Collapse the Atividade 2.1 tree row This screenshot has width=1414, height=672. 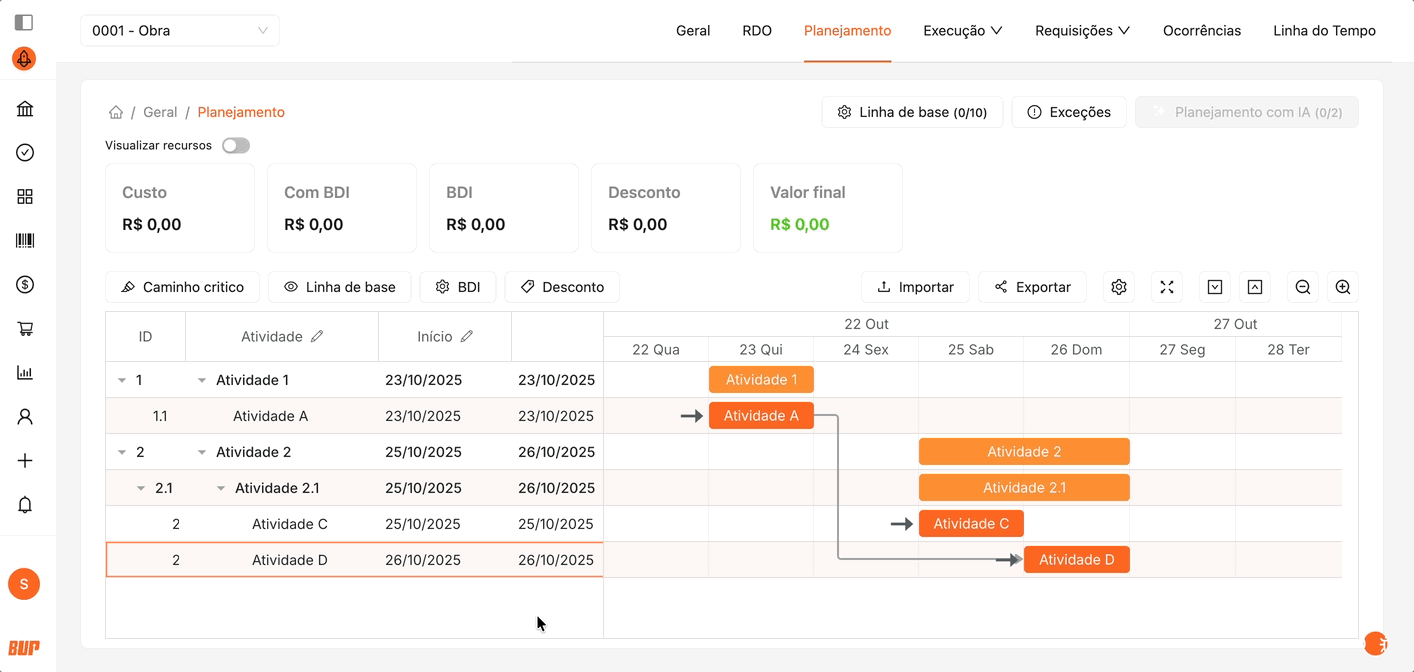(221, 488)
